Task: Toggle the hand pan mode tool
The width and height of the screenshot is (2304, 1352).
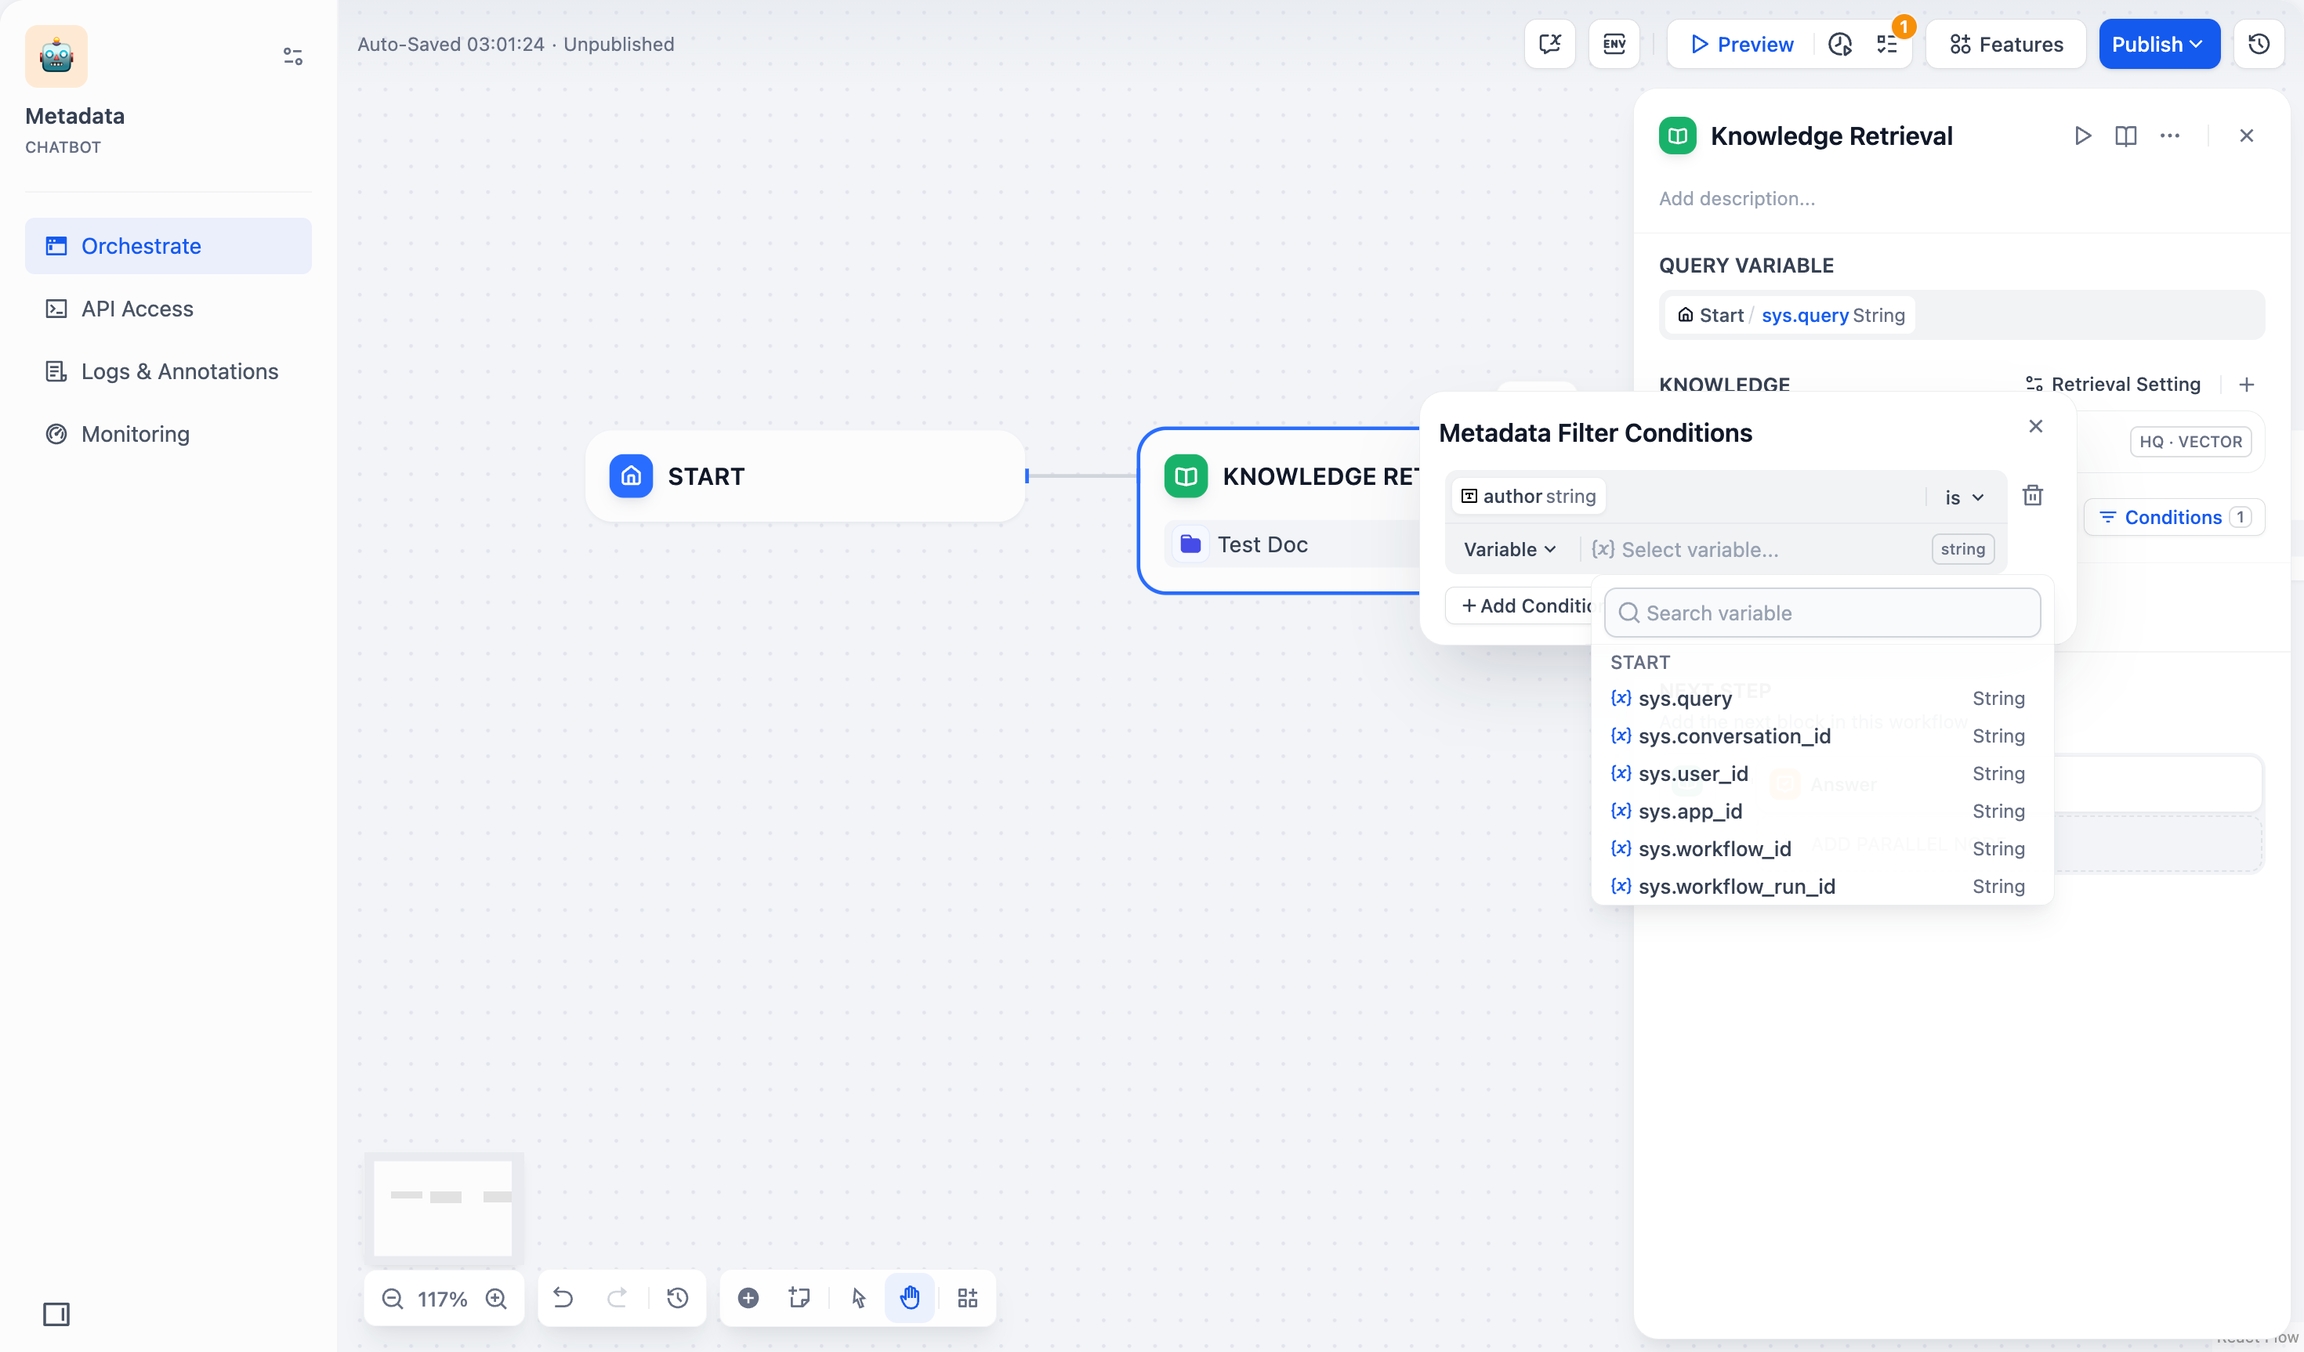Action: (909, 1298)
